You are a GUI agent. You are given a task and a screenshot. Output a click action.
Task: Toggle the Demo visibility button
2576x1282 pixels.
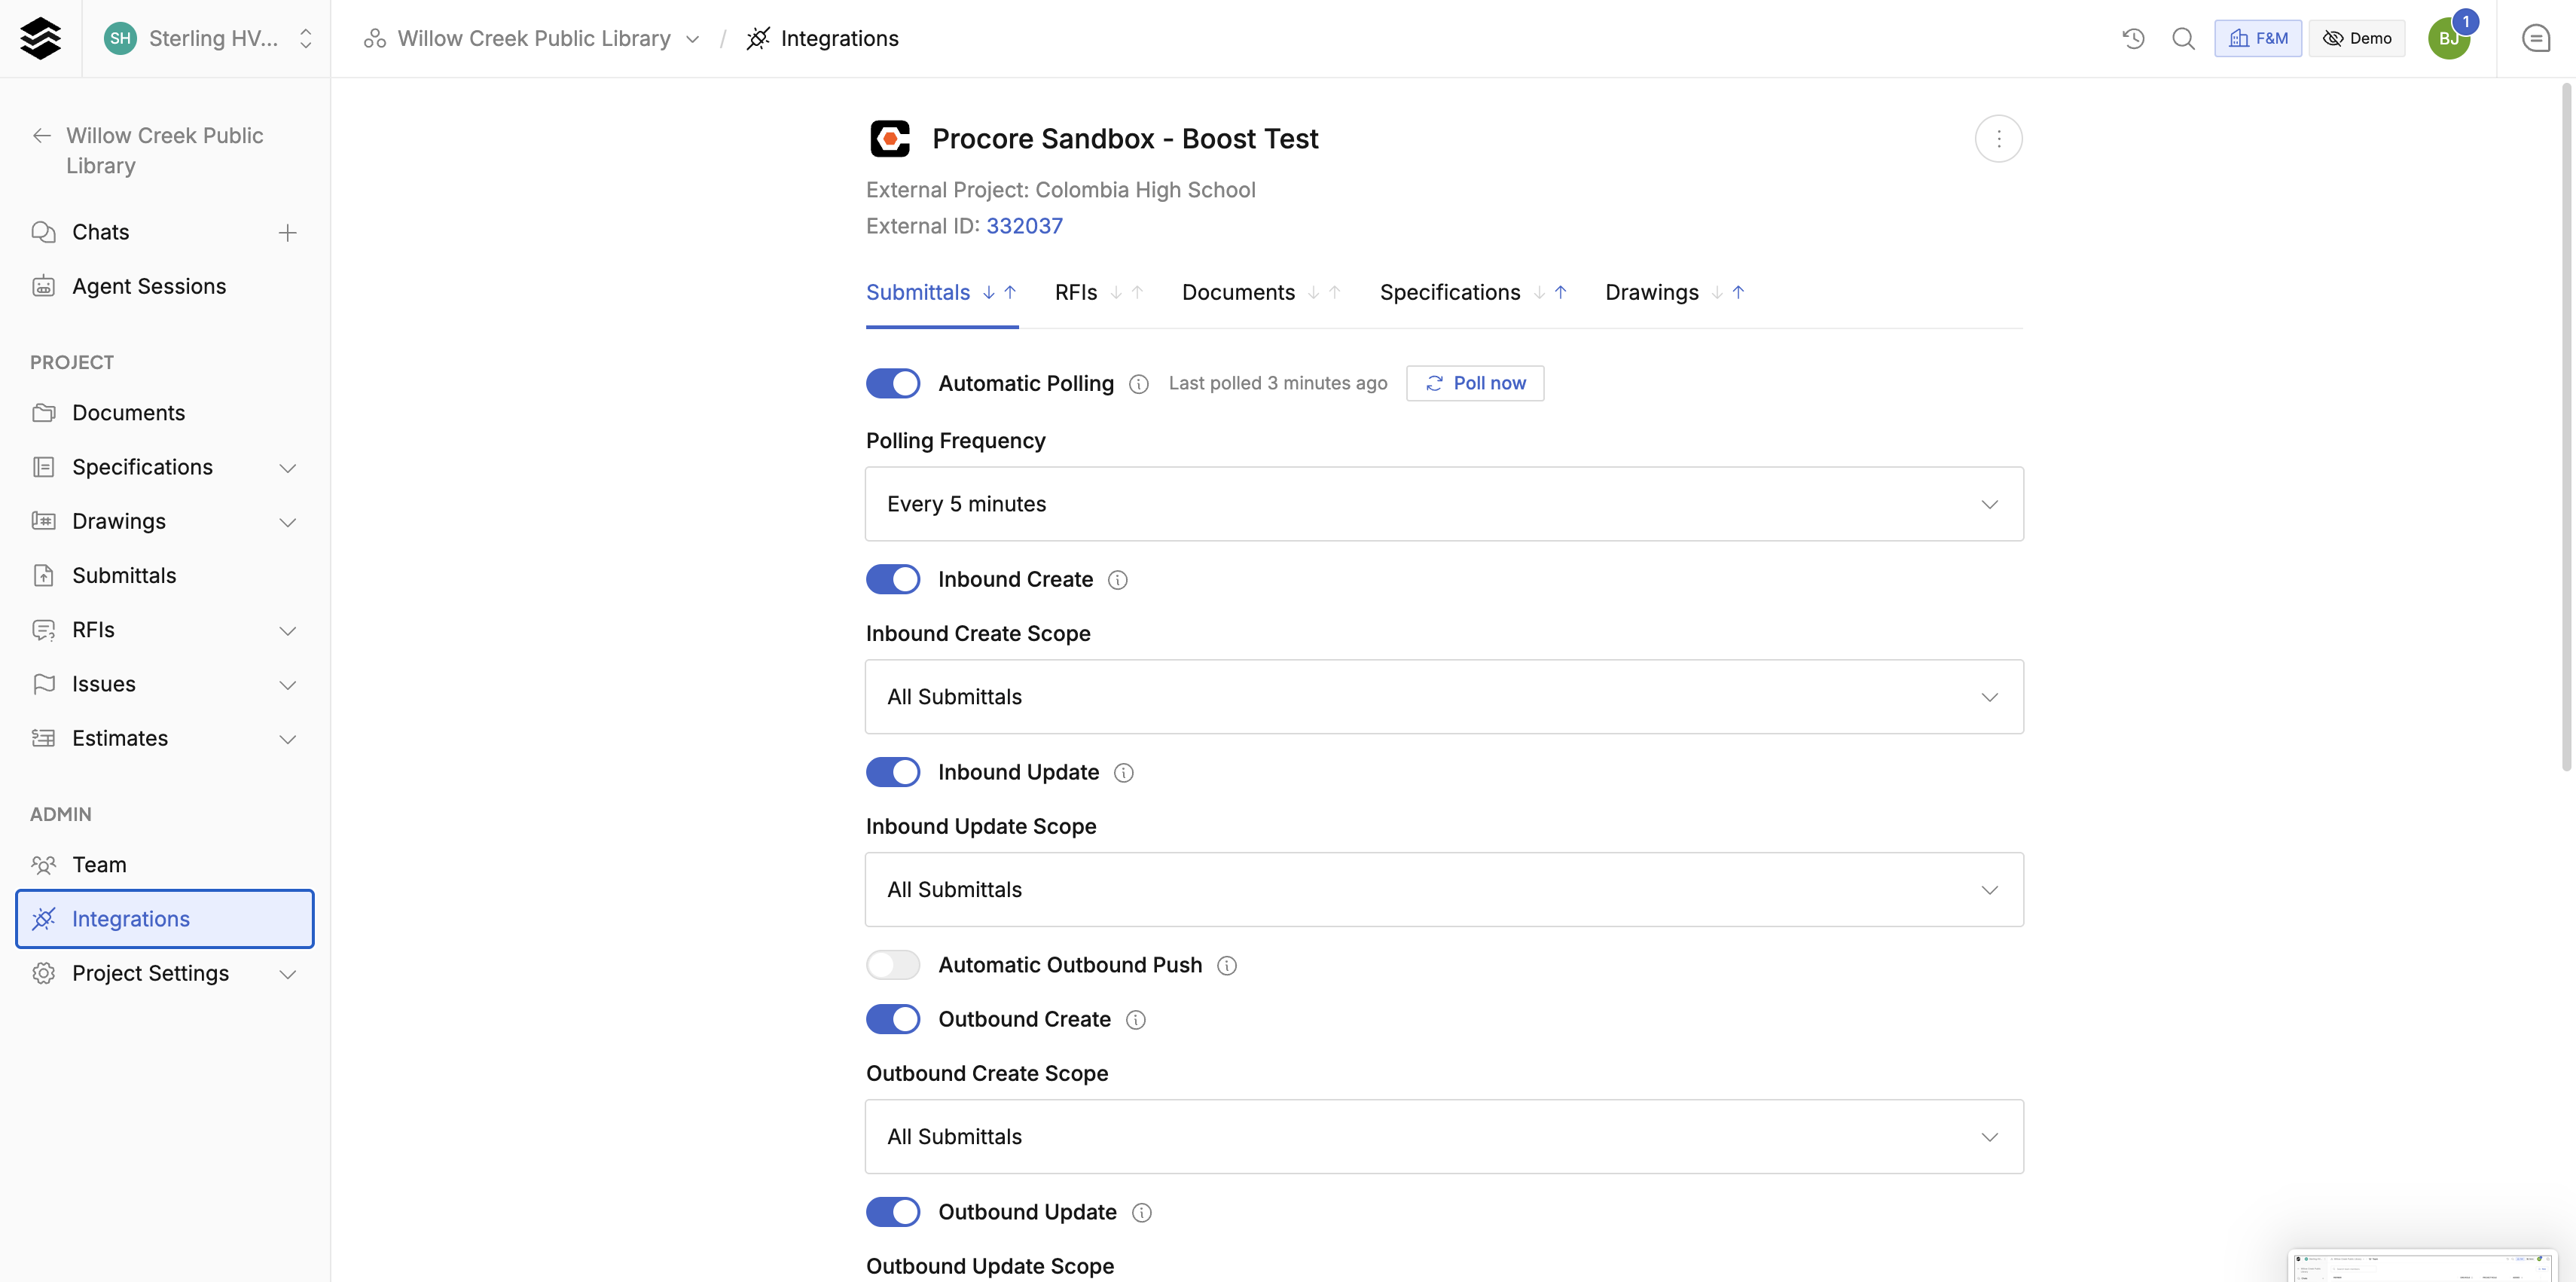click(x=2356, y=38)
